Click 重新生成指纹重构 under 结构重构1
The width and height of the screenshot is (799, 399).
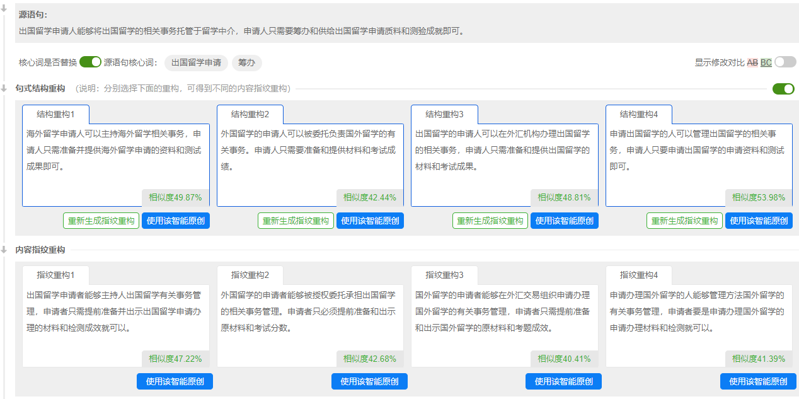(101, 221)
